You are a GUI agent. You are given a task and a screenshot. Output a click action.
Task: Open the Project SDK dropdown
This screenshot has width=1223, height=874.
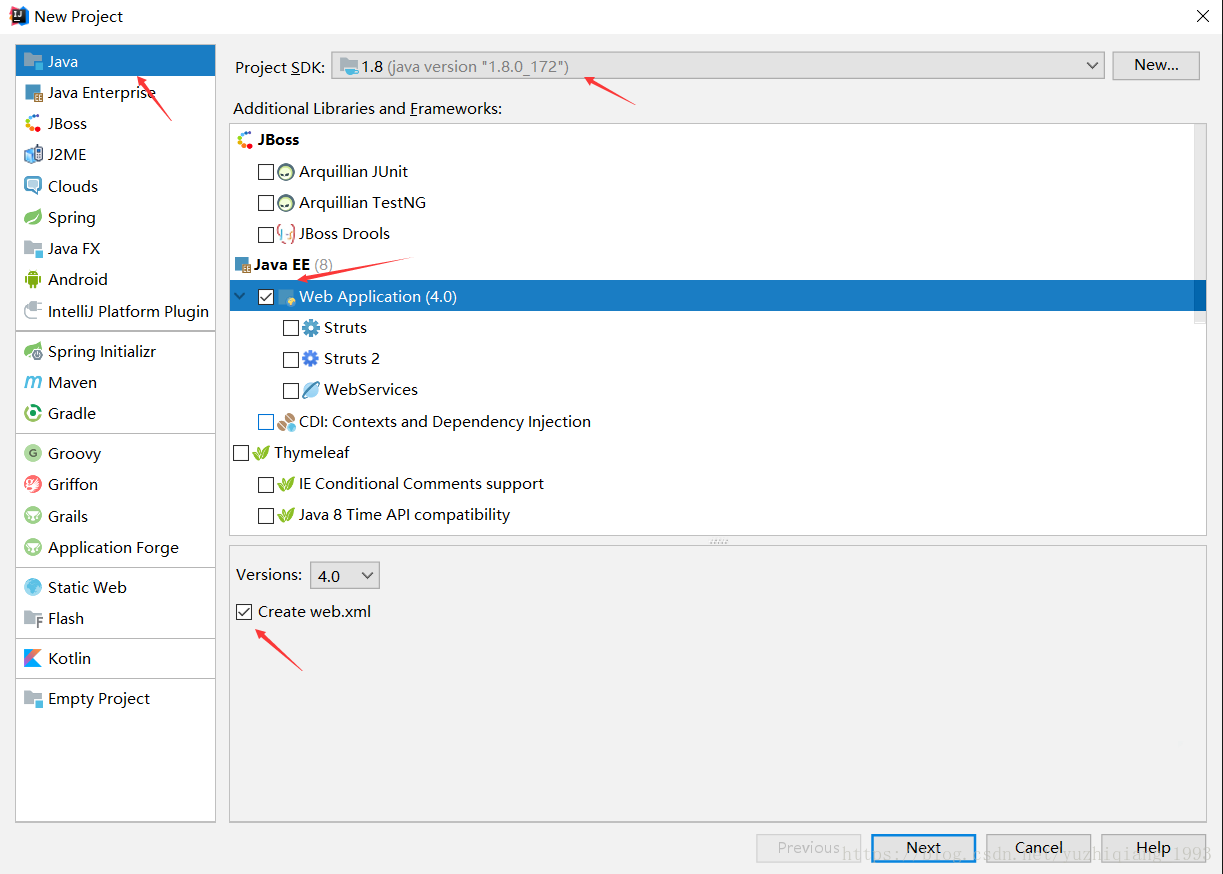point(718,66)
